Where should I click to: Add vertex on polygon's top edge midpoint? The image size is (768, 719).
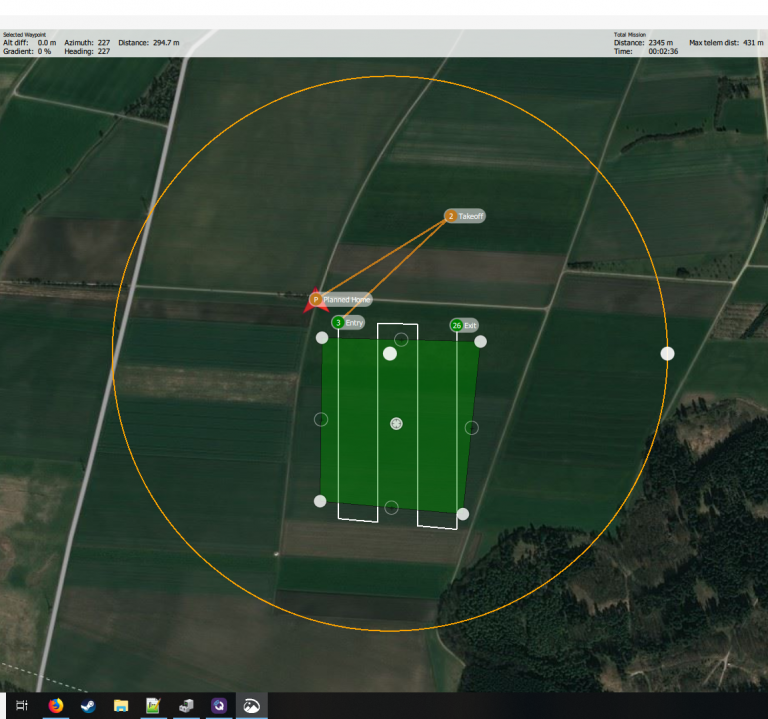[401, 339]
